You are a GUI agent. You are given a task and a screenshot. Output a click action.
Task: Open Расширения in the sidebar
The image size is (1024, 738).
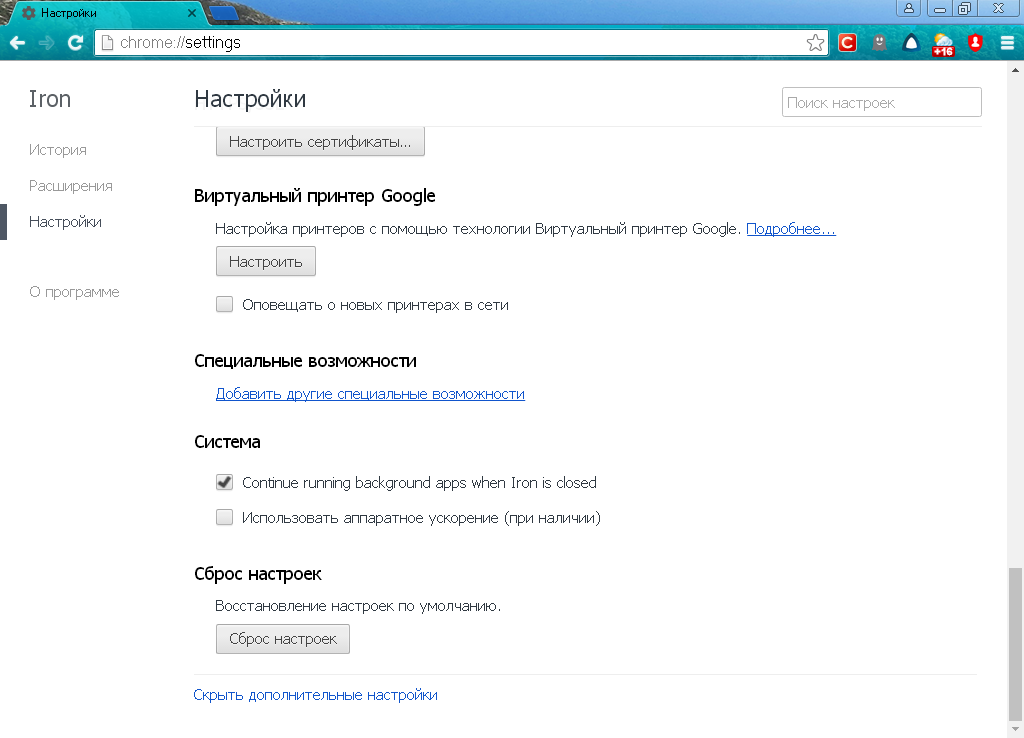[x=71, y=186]
